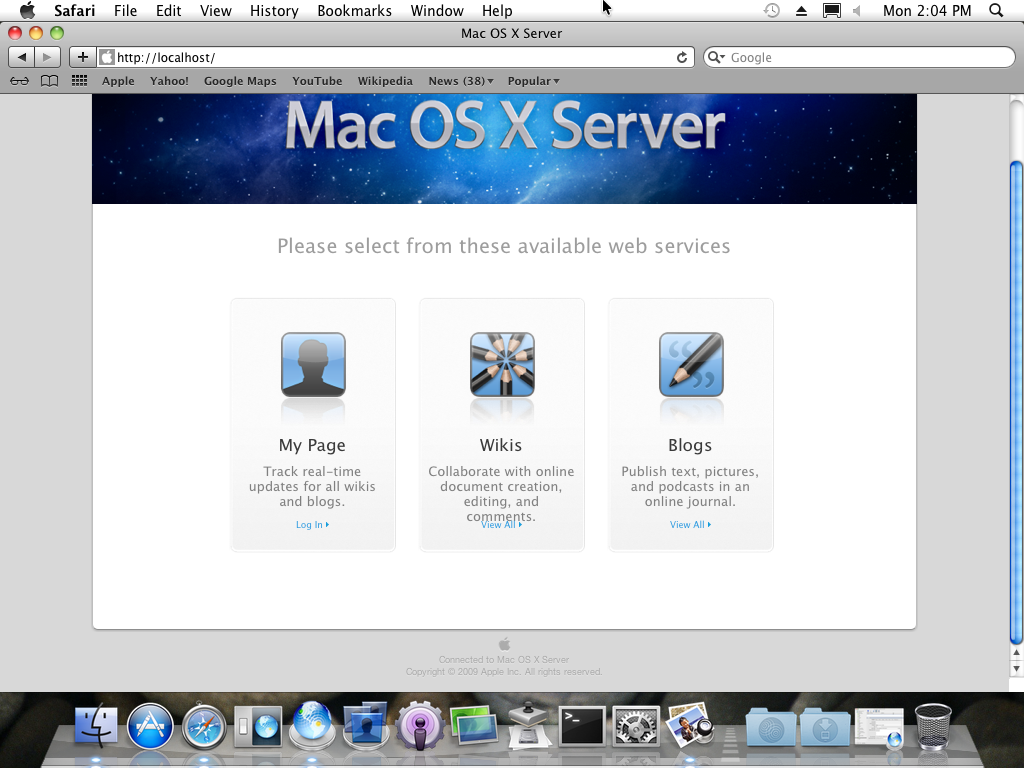Click the localhost address bar
1024x768 pixels.
point(395,57)
